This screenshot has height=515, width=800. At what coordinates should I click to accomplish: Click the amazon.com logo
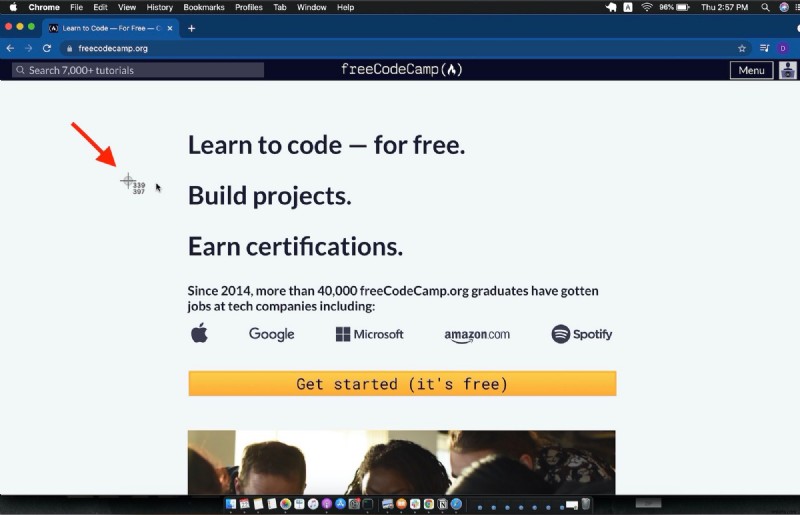coord(477,335)
